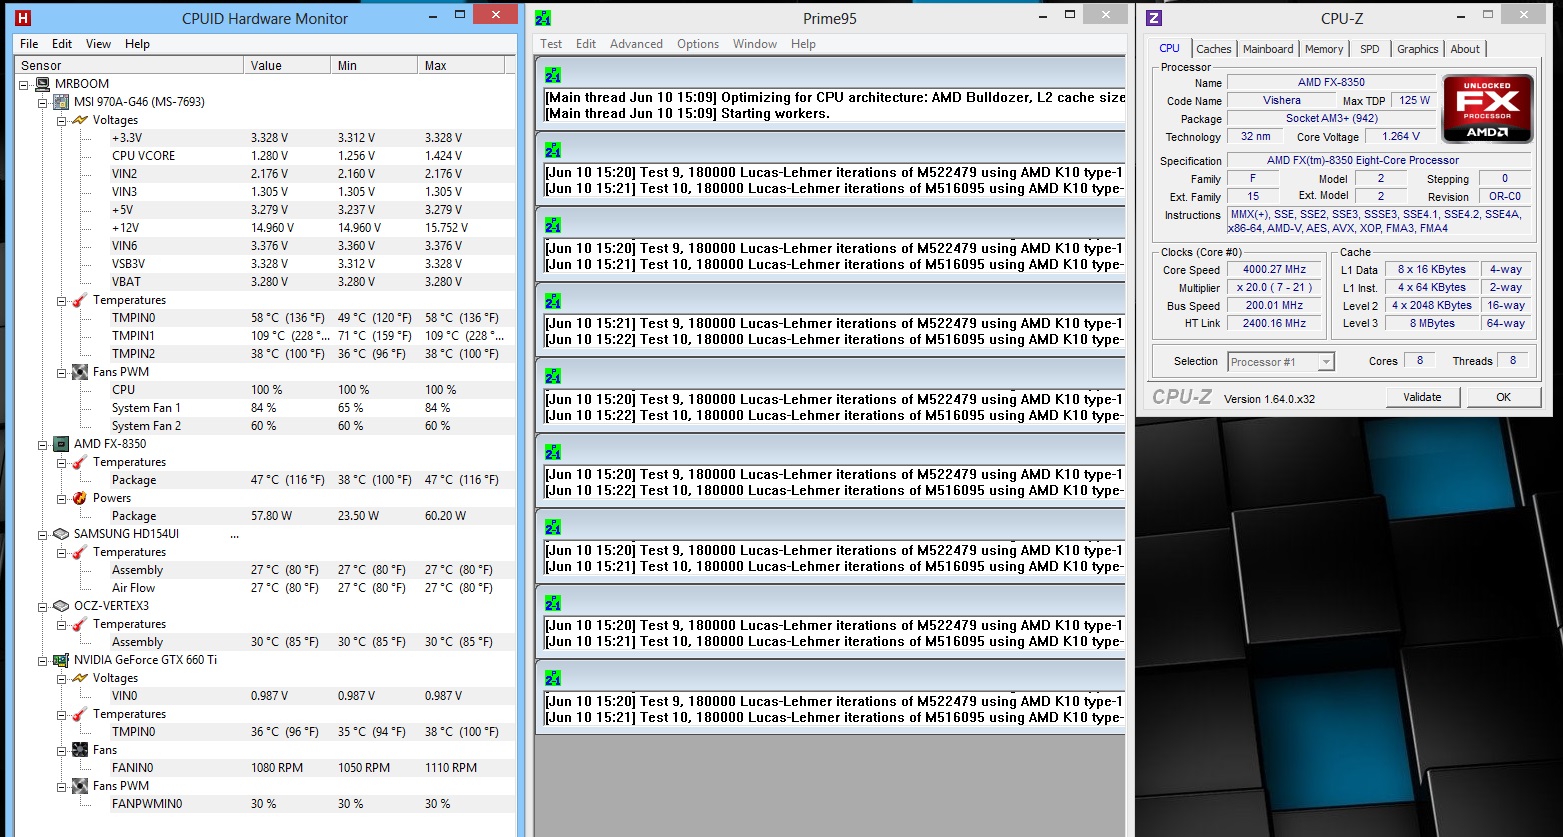Collapse the MSI 970A-G46 (MS-7693) node
This screenshot has width=1563, height=837.
(43, 102)
